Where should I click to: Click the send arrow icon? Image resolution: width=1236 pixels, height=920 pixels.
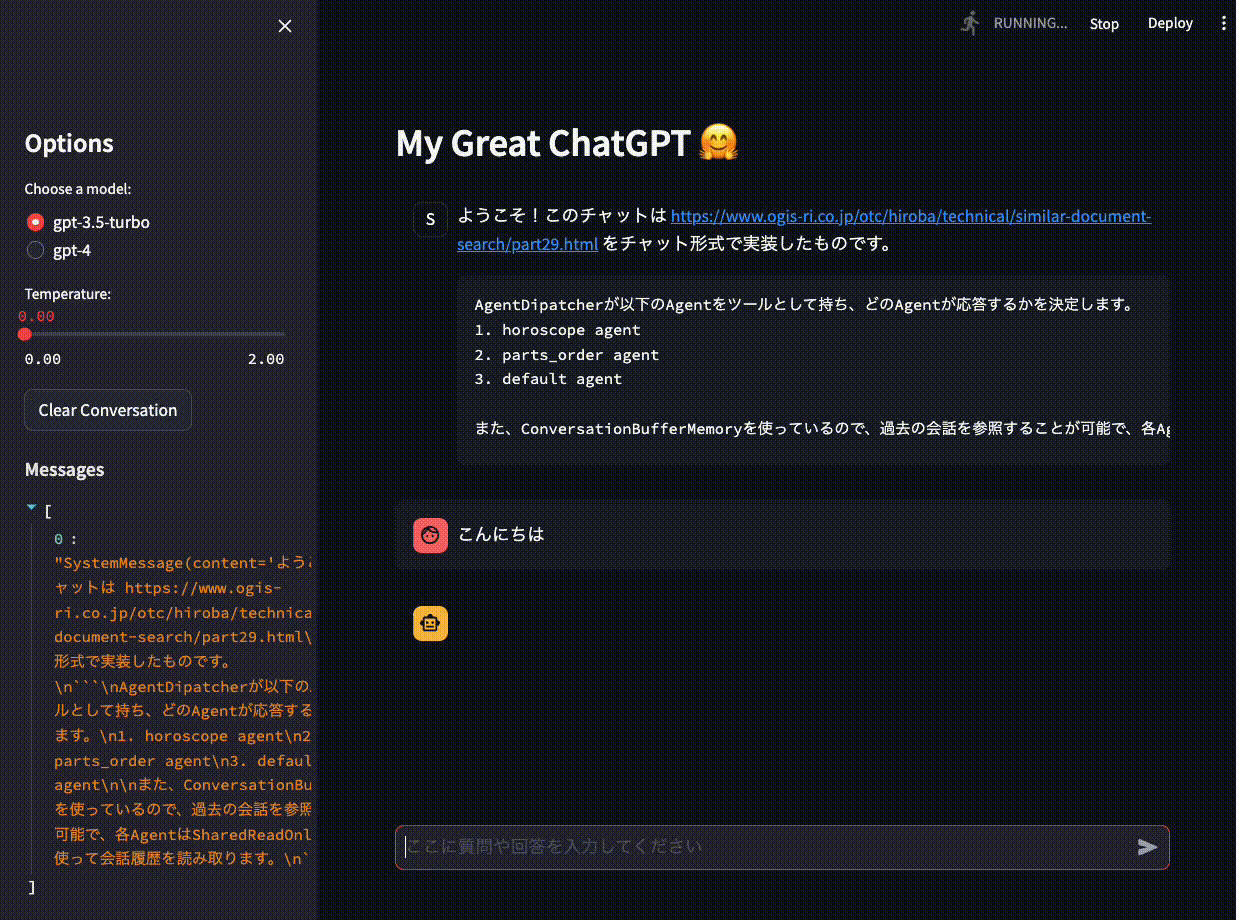(x=1147, y=847)
